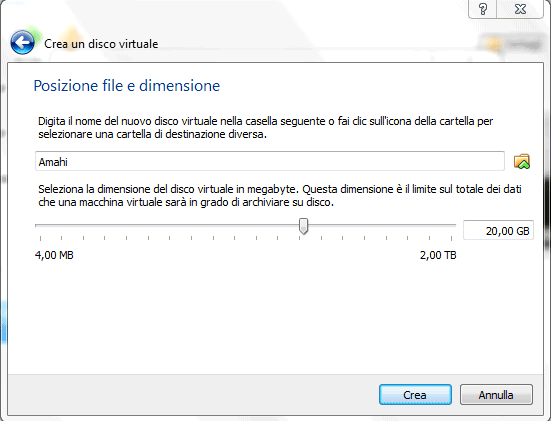Click the Posizione file e dimensione heading
This screenshot has height=421, width=551.
click(127, 86)
